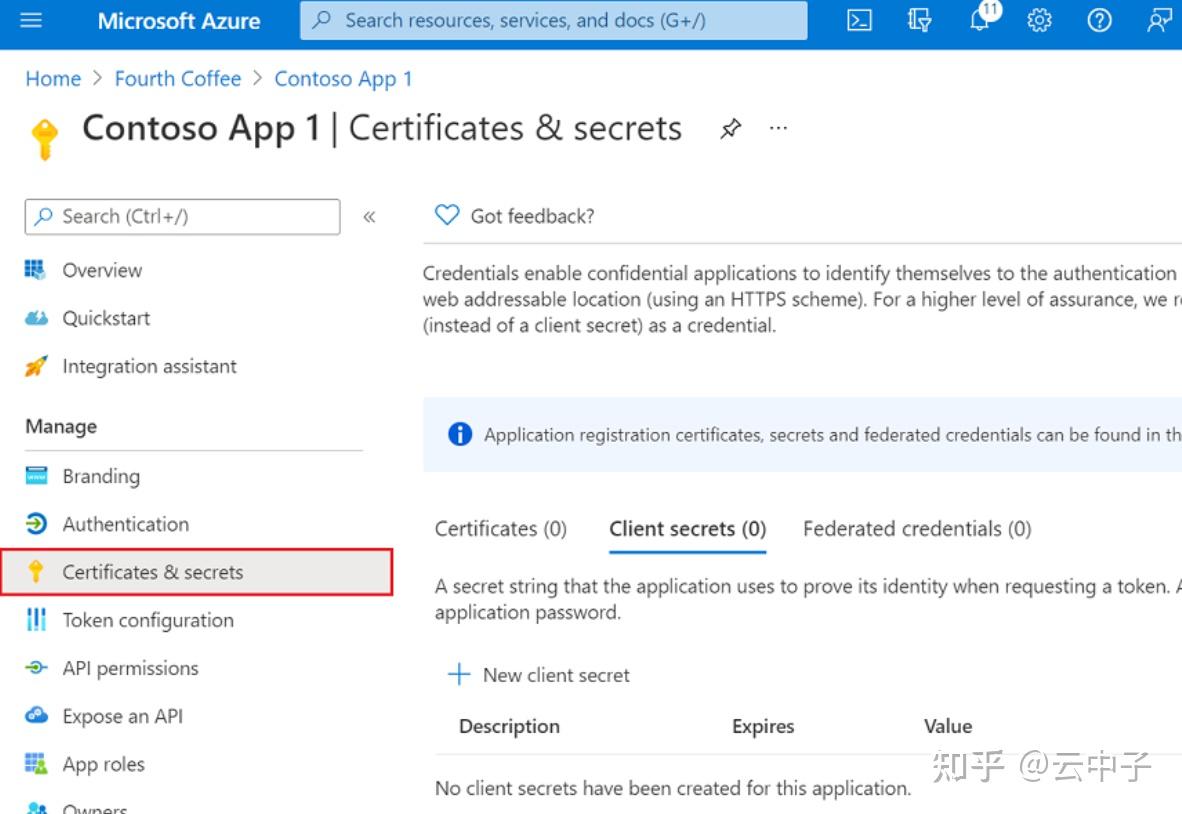
Task: Go to Token configuration
Action: pyautogui.click(x=147, y=620)
